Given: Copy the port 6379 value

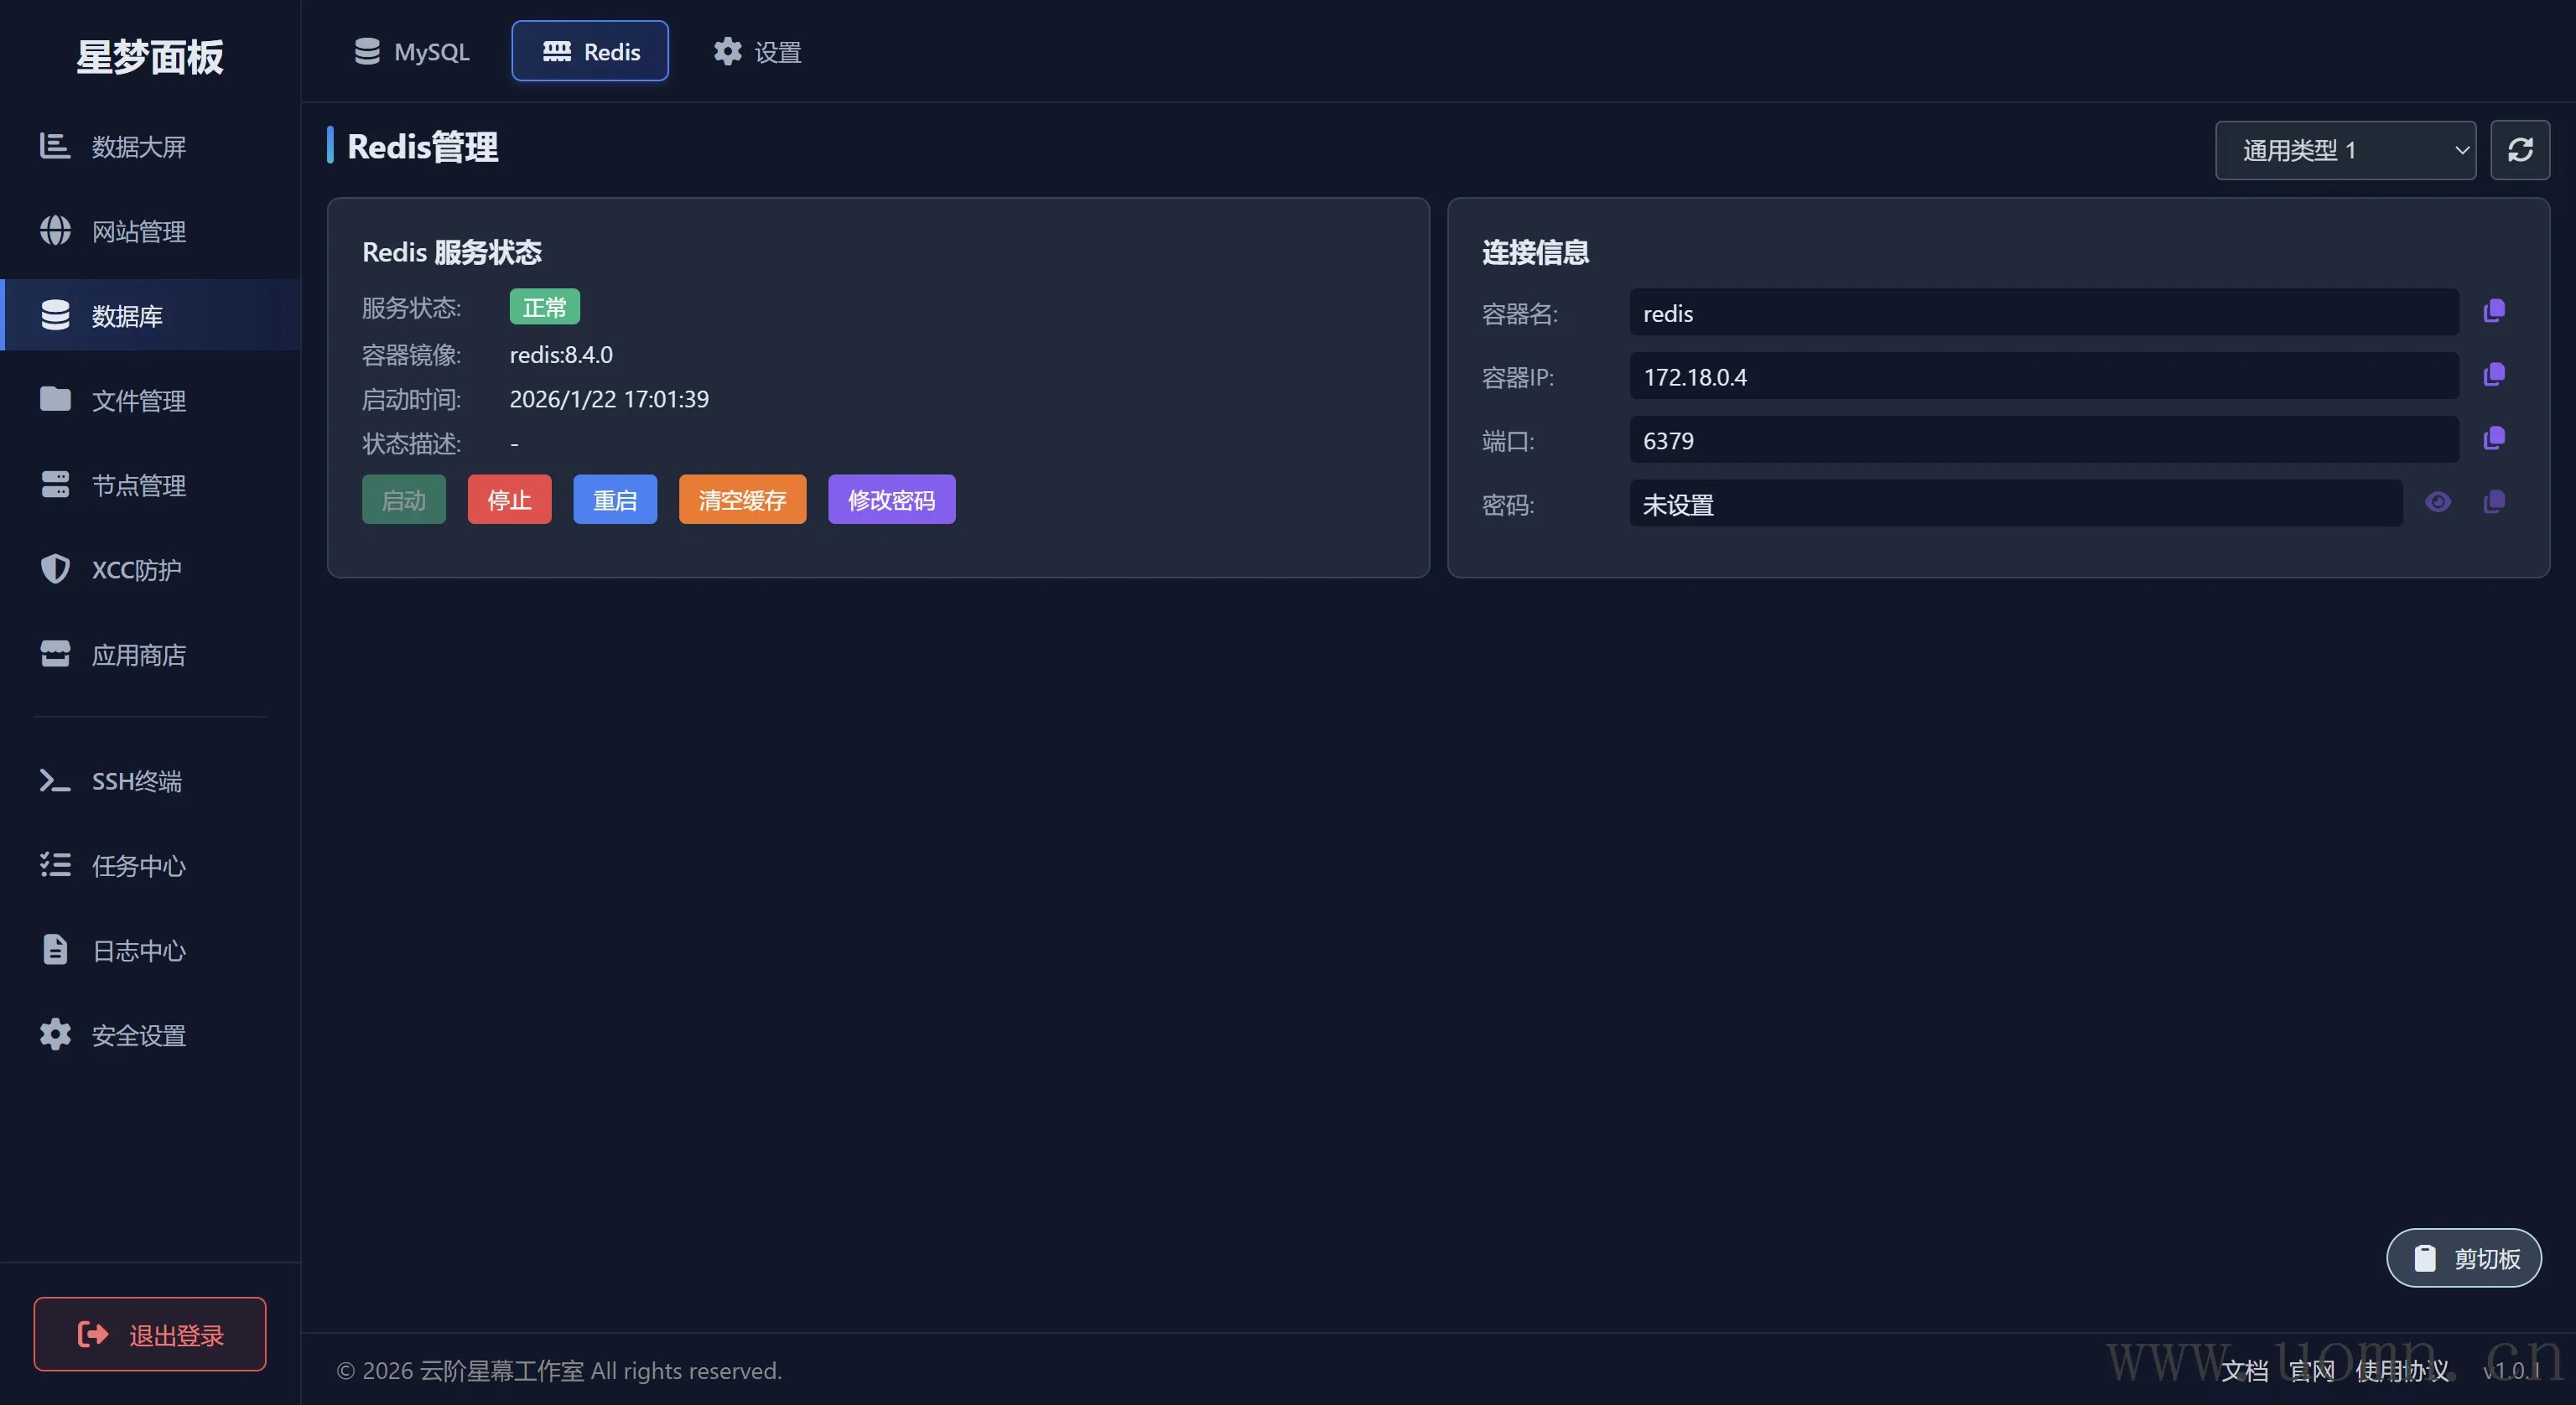Looking at the screenshot, I should click(2494, 439).
